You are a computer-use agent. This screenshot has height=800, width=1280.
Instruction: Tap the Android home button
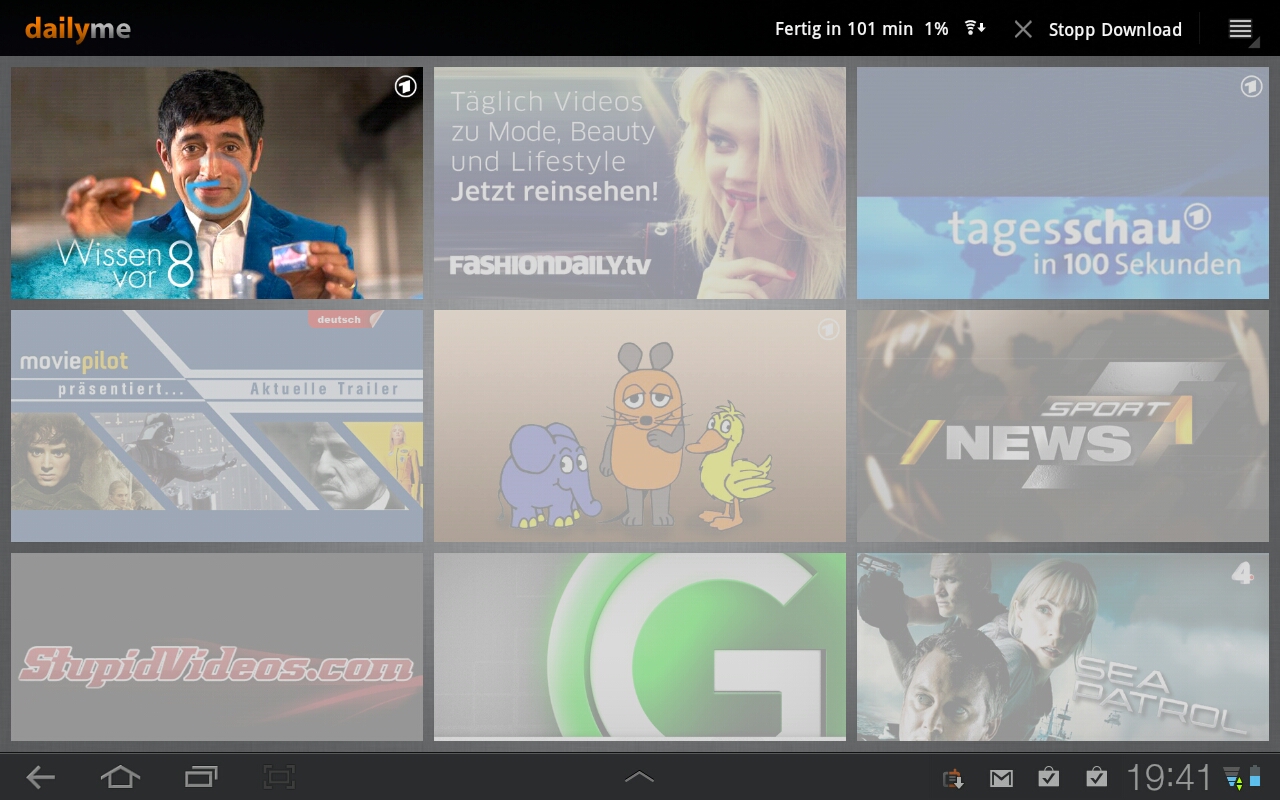(120, 777)
